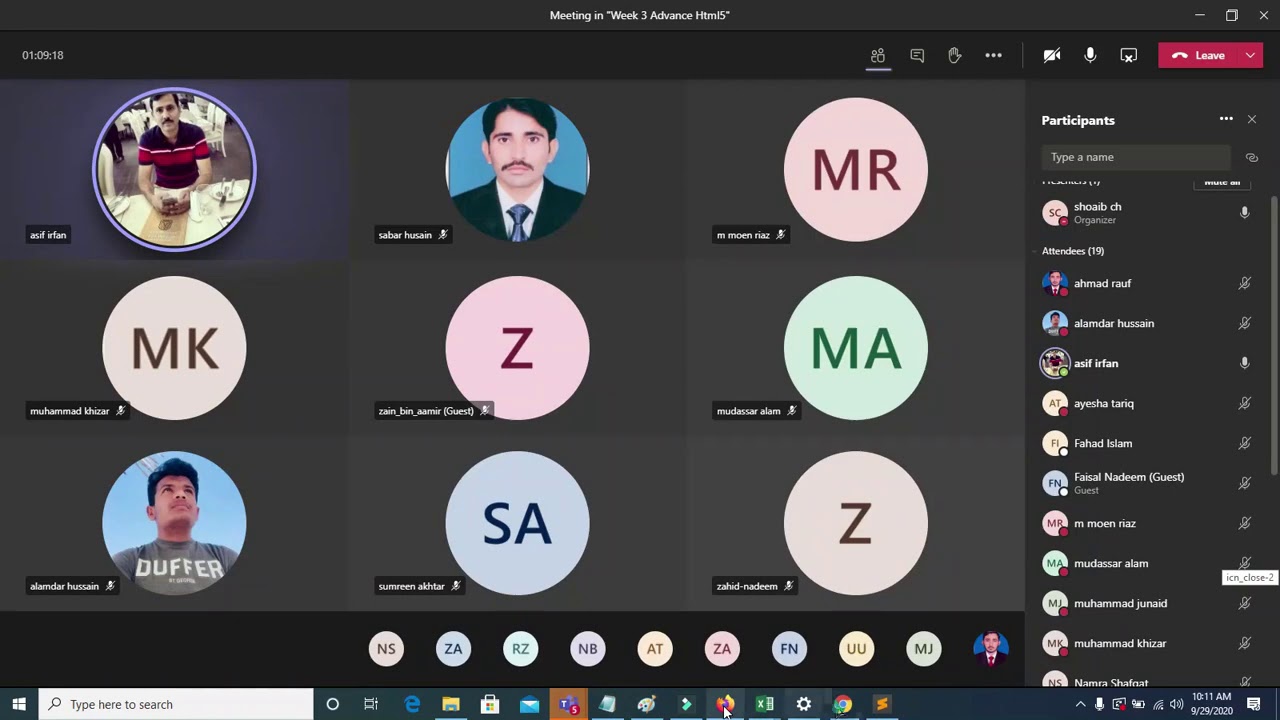Click the RZ participant avatar
1280x720 pixels.
pyautogui.click(x=520, y=649)
